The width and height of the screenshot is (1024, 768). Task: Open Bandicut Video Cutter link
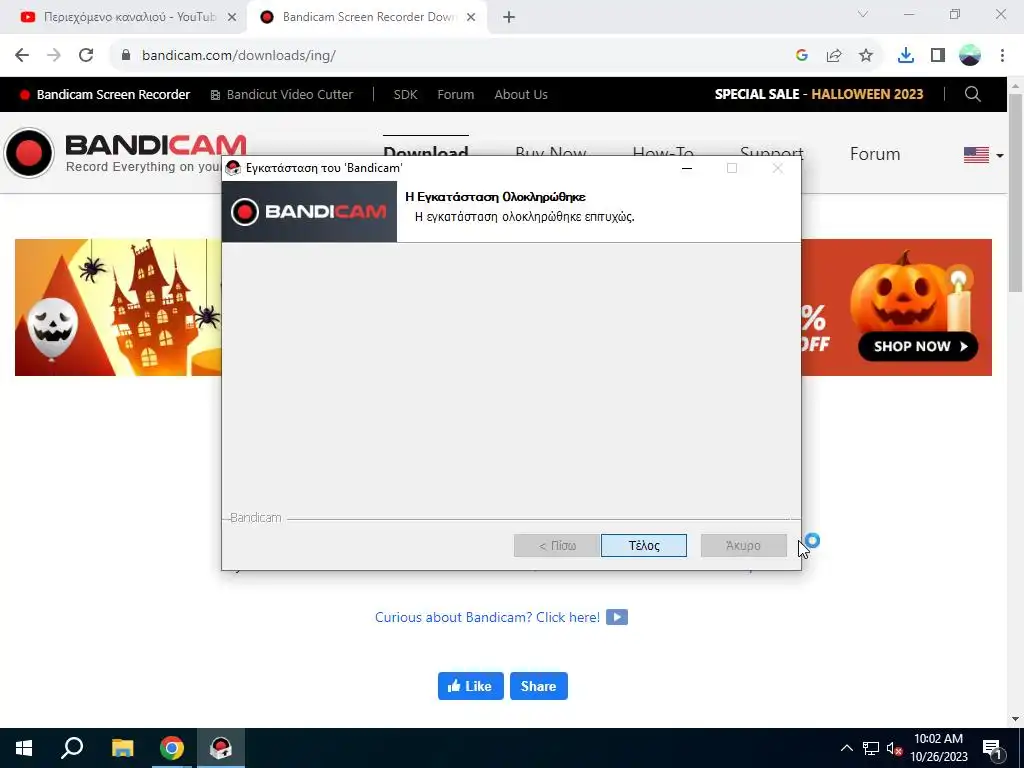coord(281,95)
